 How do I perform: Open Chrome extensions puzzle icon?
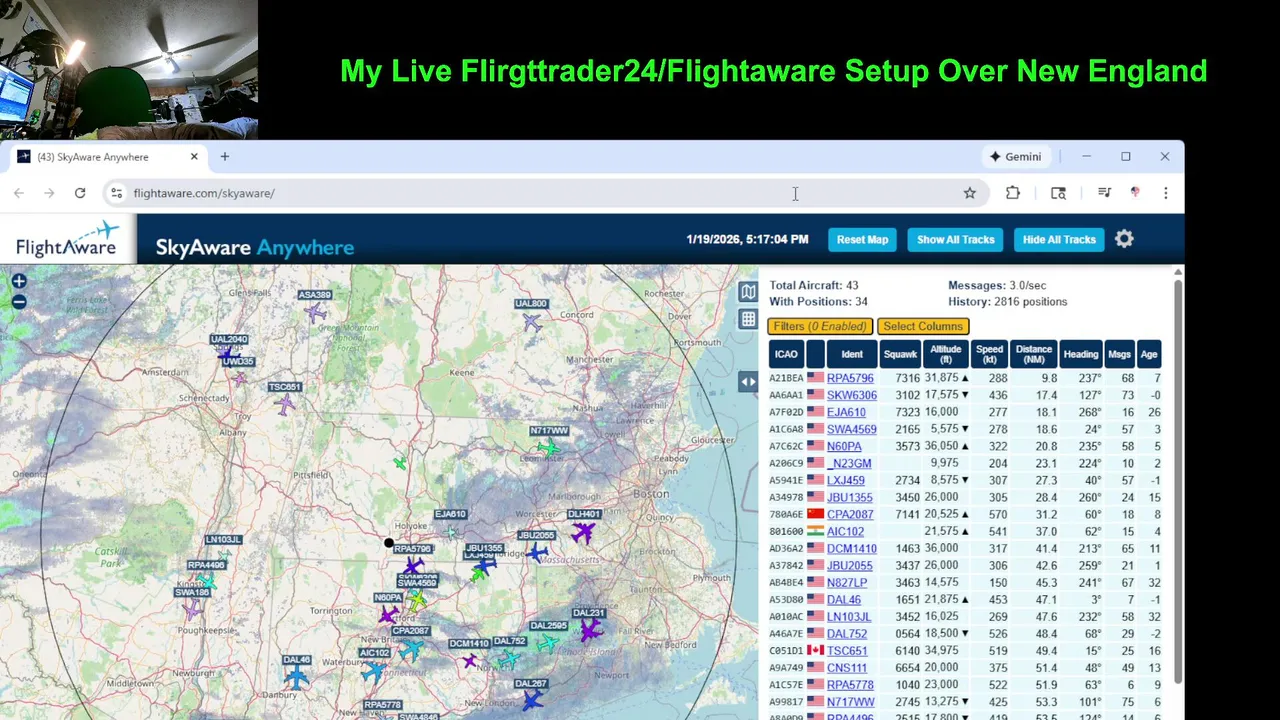[x=1013, y=193]
